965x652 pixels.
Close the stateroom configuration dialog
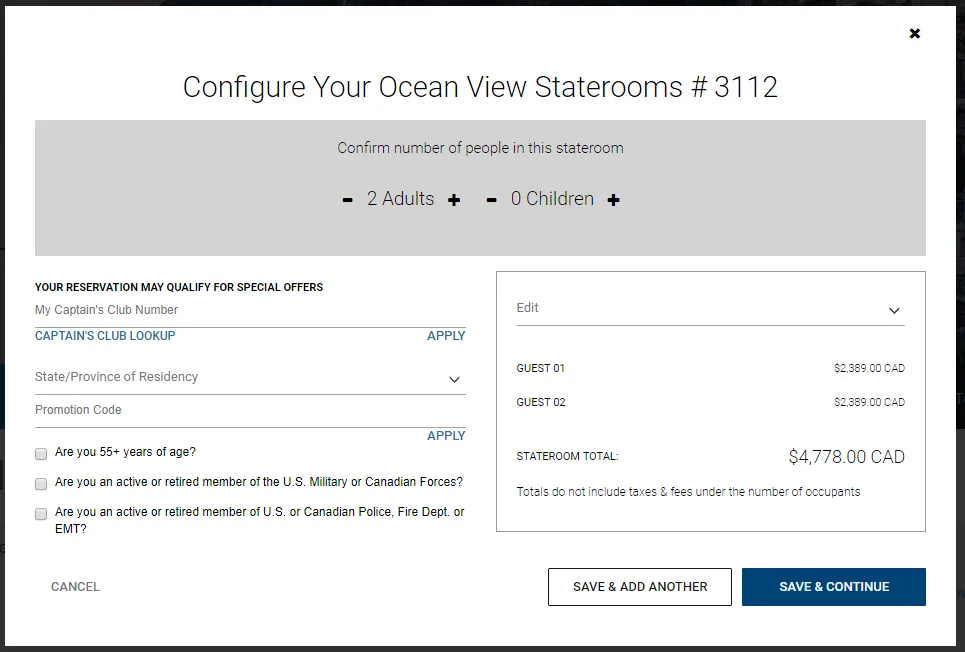pos(914,34)
